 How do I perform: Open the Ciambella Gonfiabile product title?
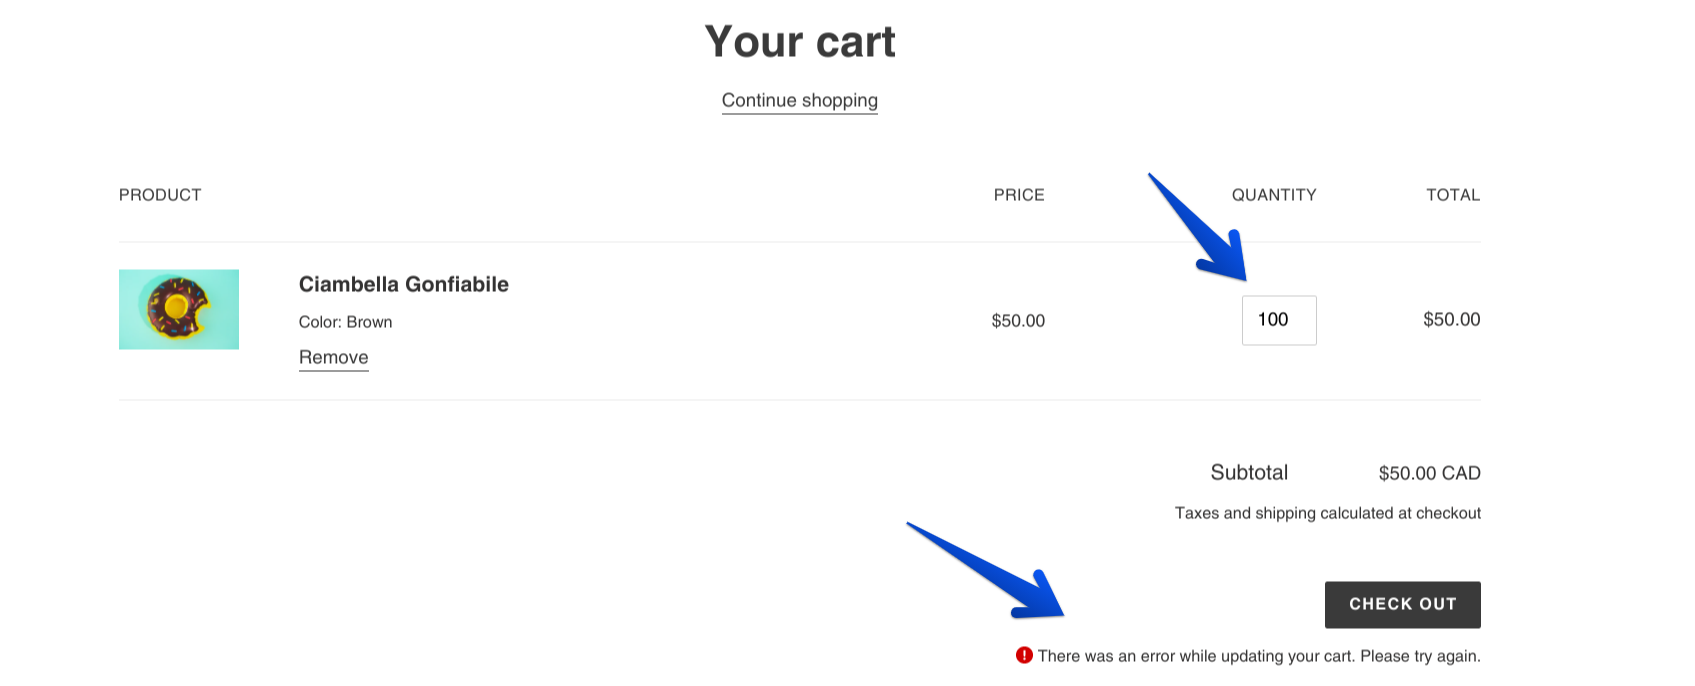(403, 284)
